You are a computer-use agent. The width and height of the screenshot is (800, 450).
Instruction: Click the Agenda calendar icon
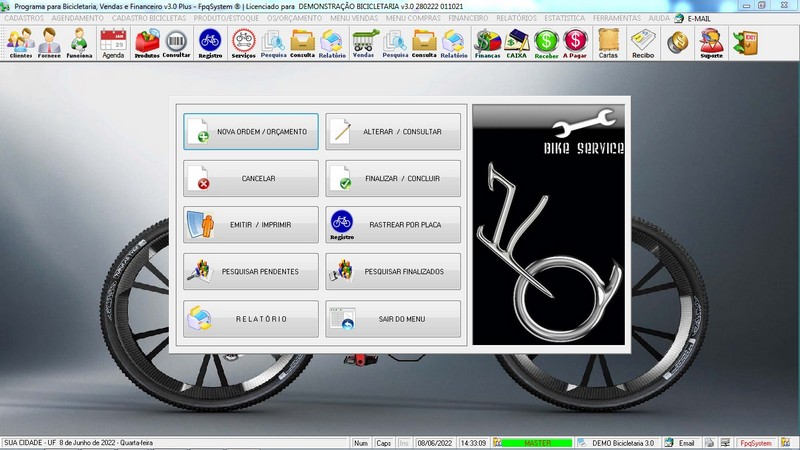tap(113, 43)
